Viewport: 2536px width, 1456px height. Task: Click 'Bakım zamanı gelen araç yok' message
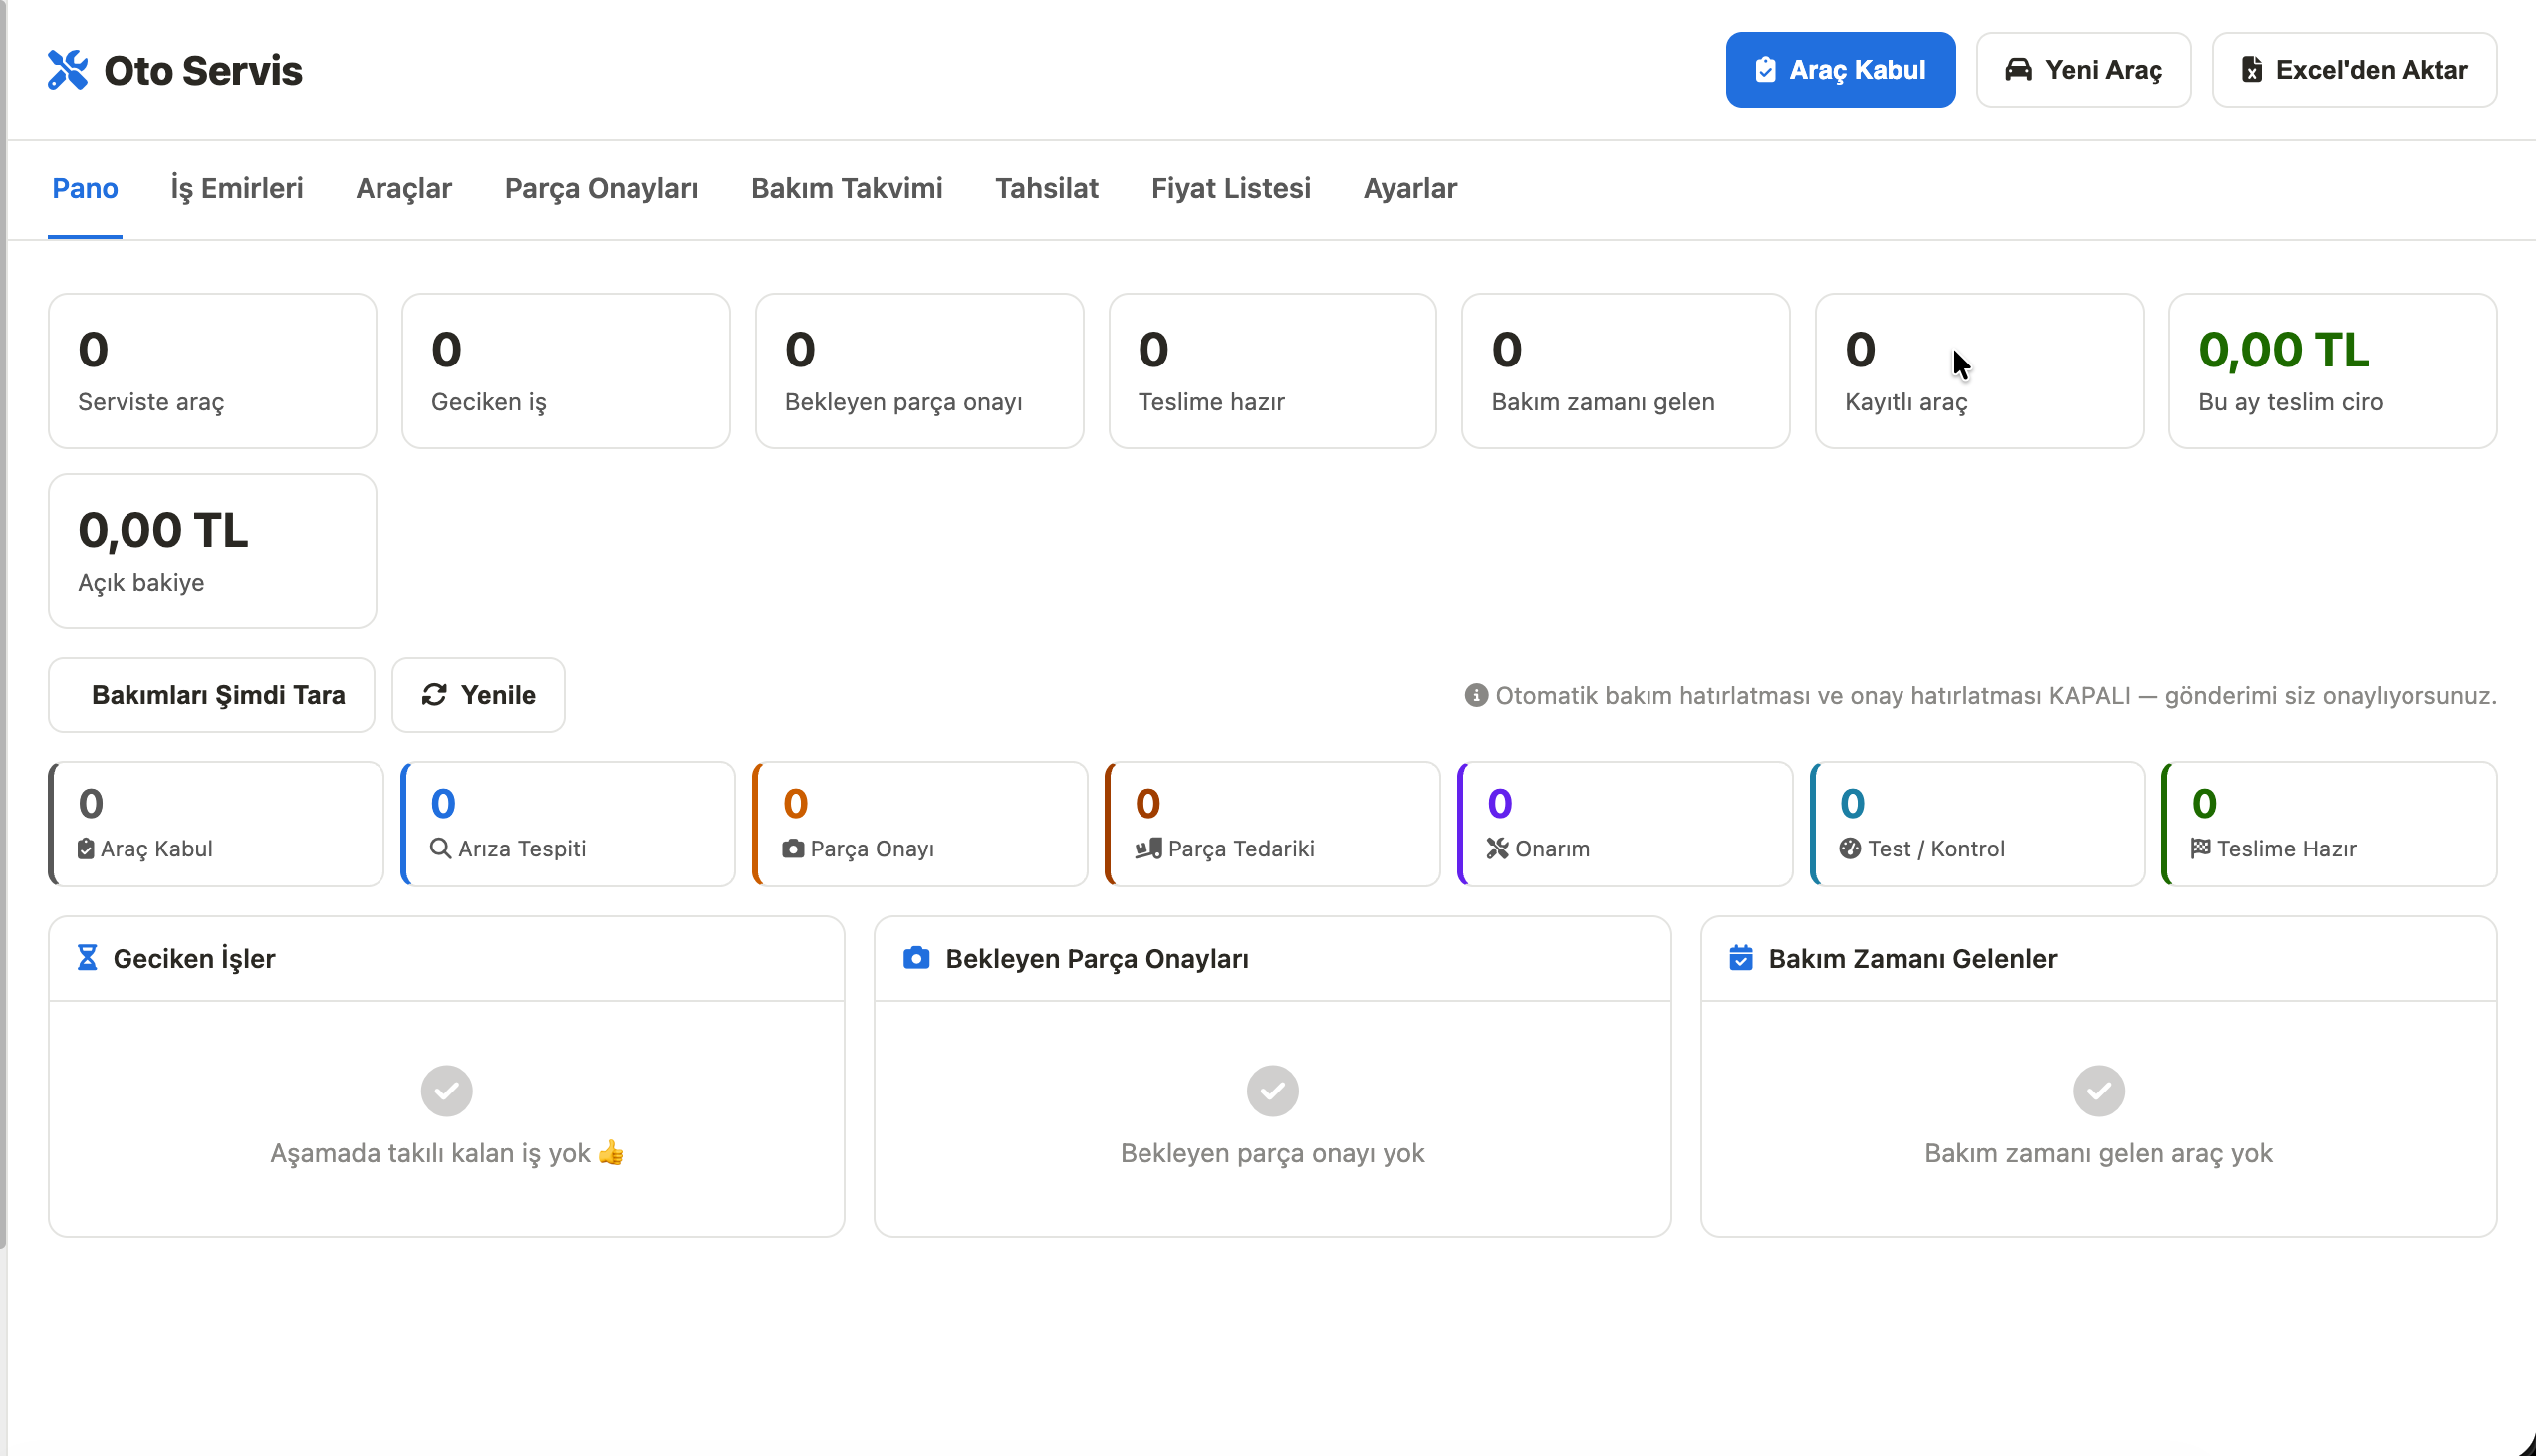click(x=2098, y=1153)
